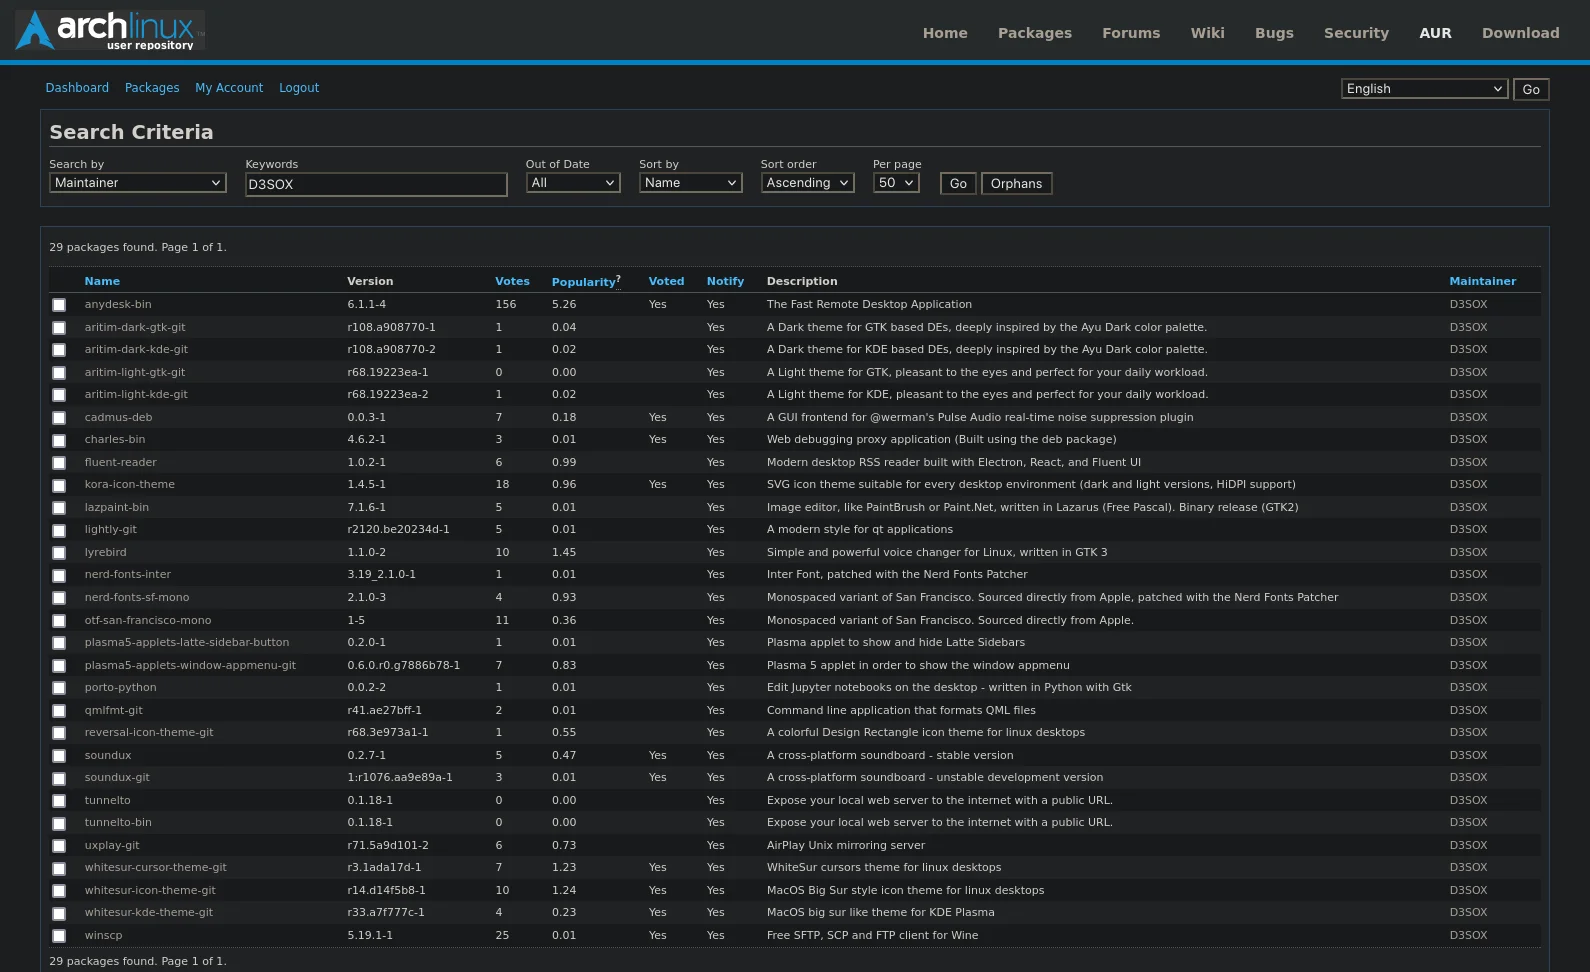
Task: Click the Logout link
Action: click(299, 88)
